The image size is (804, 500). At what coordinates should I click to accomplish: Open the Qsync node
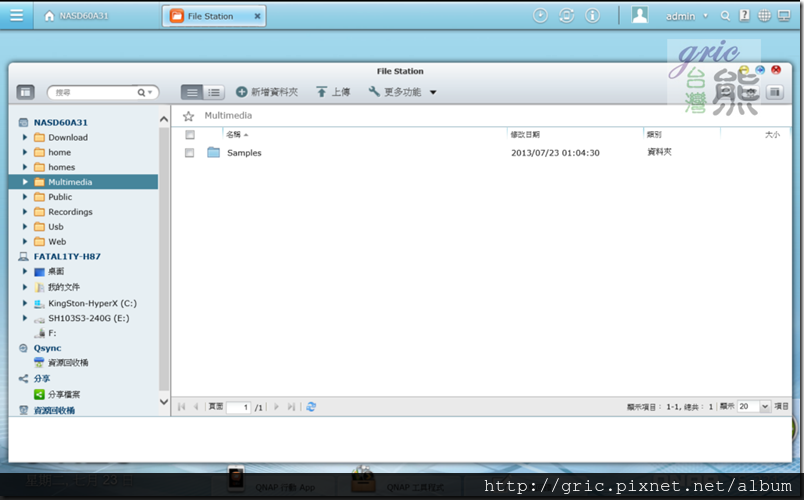tap(47, 348)
